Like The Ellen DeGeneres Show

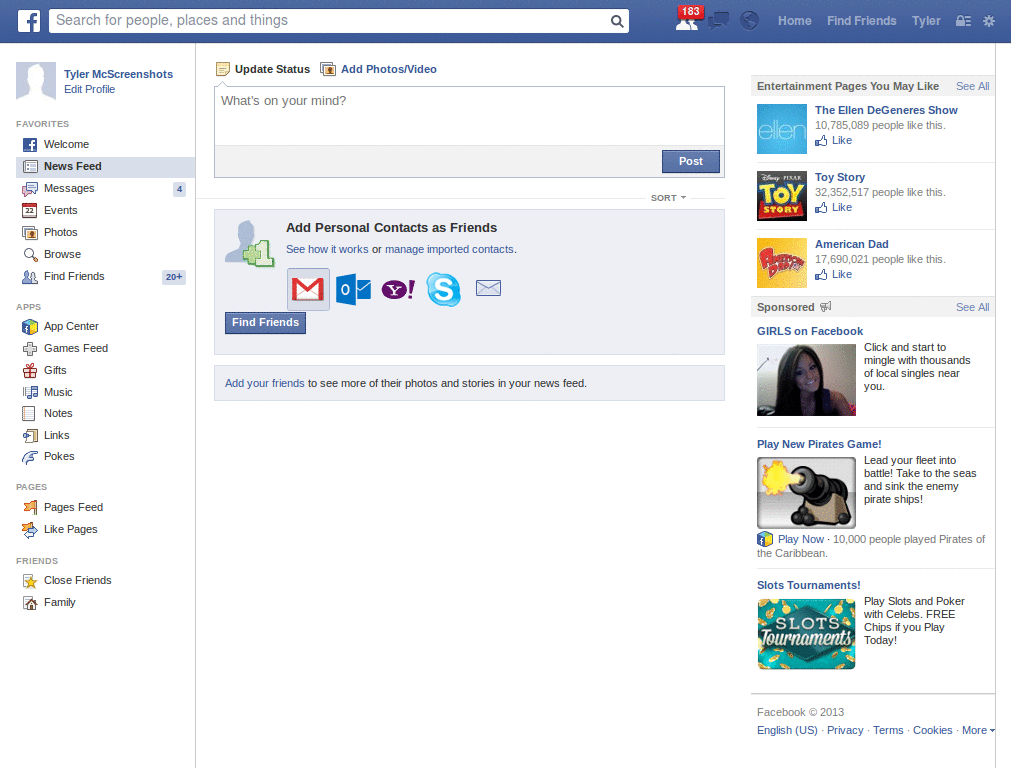[x=833, y=140]
